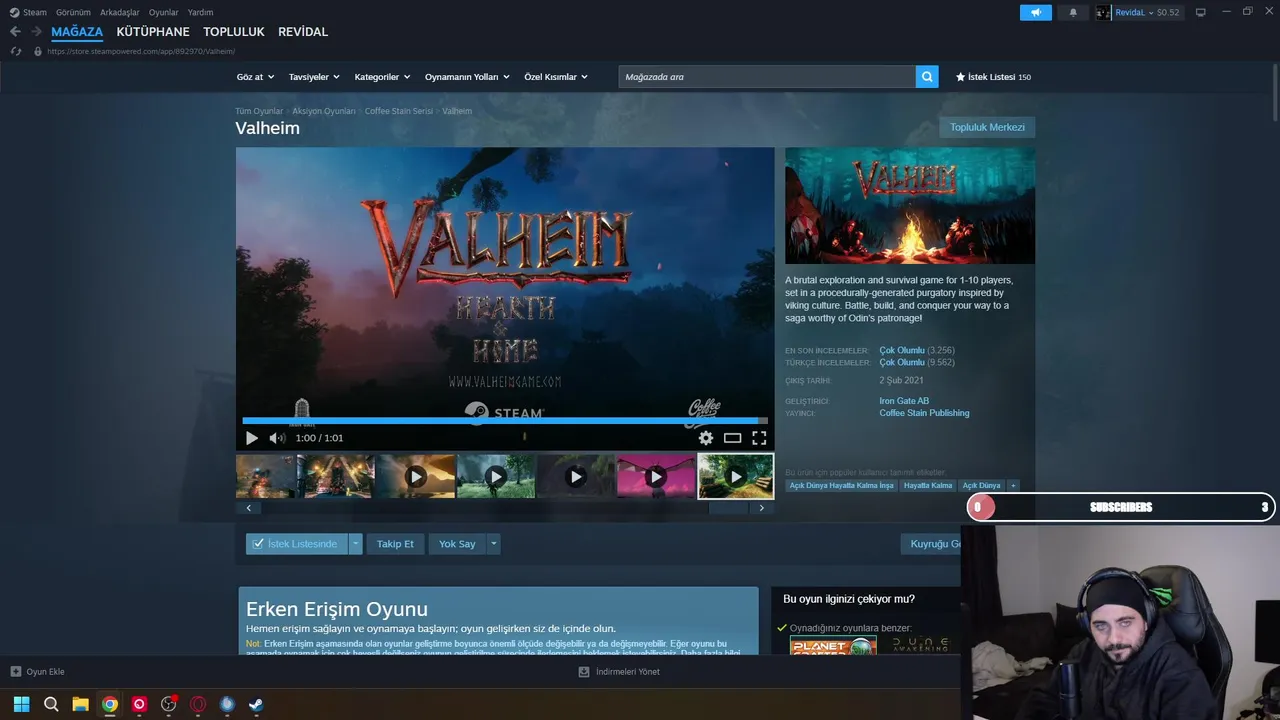Click Aksiyon Oyunları breadcrumb
The height and width of the screenshot is (720, 1280).
click(324, 111)
